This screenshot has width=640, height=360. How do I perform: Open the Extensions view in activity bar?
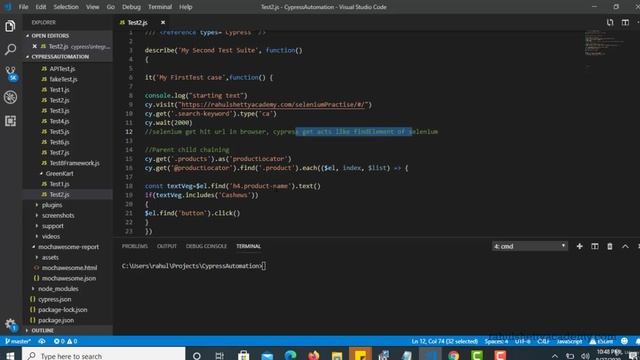[10, 121]
